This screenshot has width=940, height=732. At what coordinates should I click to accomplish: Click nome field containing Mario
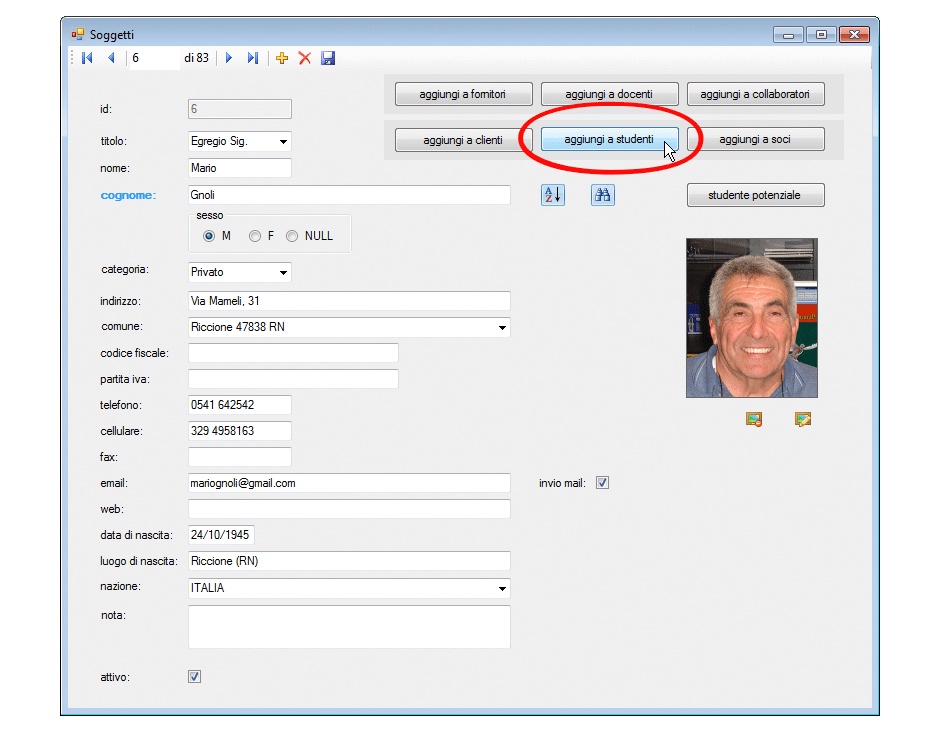[x=240, y=168]
